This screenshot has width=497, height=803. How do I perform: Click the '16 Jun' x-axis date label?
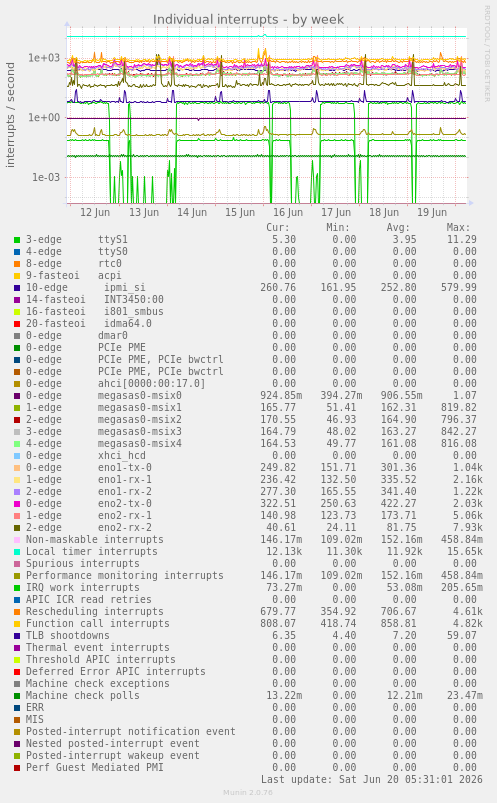[x=288, y=212]
